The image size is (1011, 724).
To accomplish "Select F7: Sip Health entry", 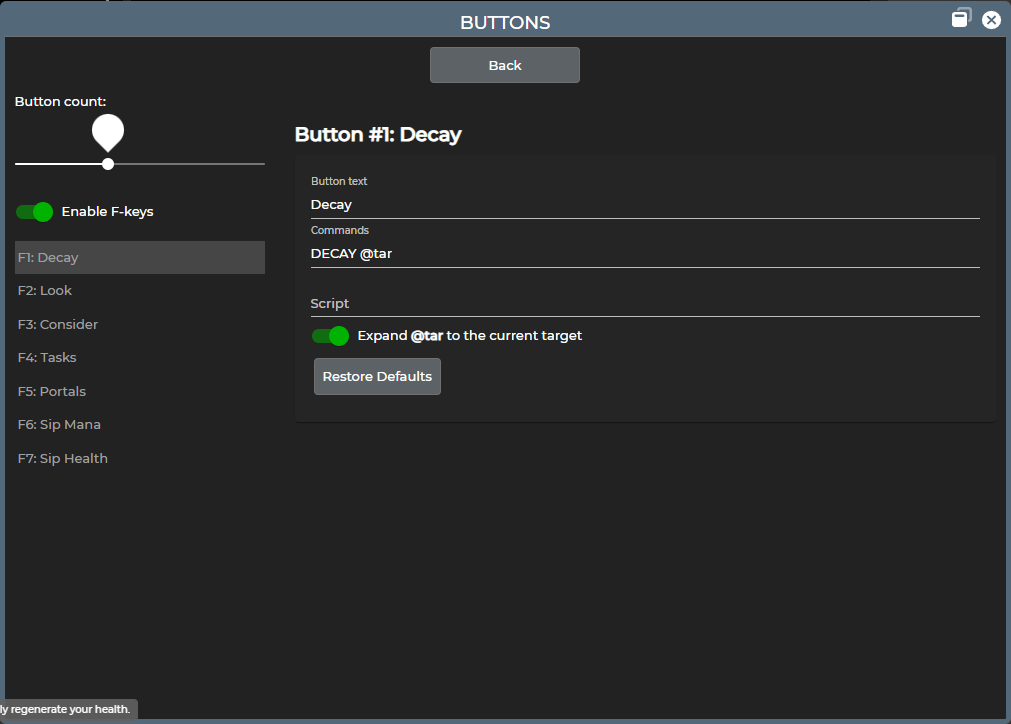I will click(x=140, y=459).
